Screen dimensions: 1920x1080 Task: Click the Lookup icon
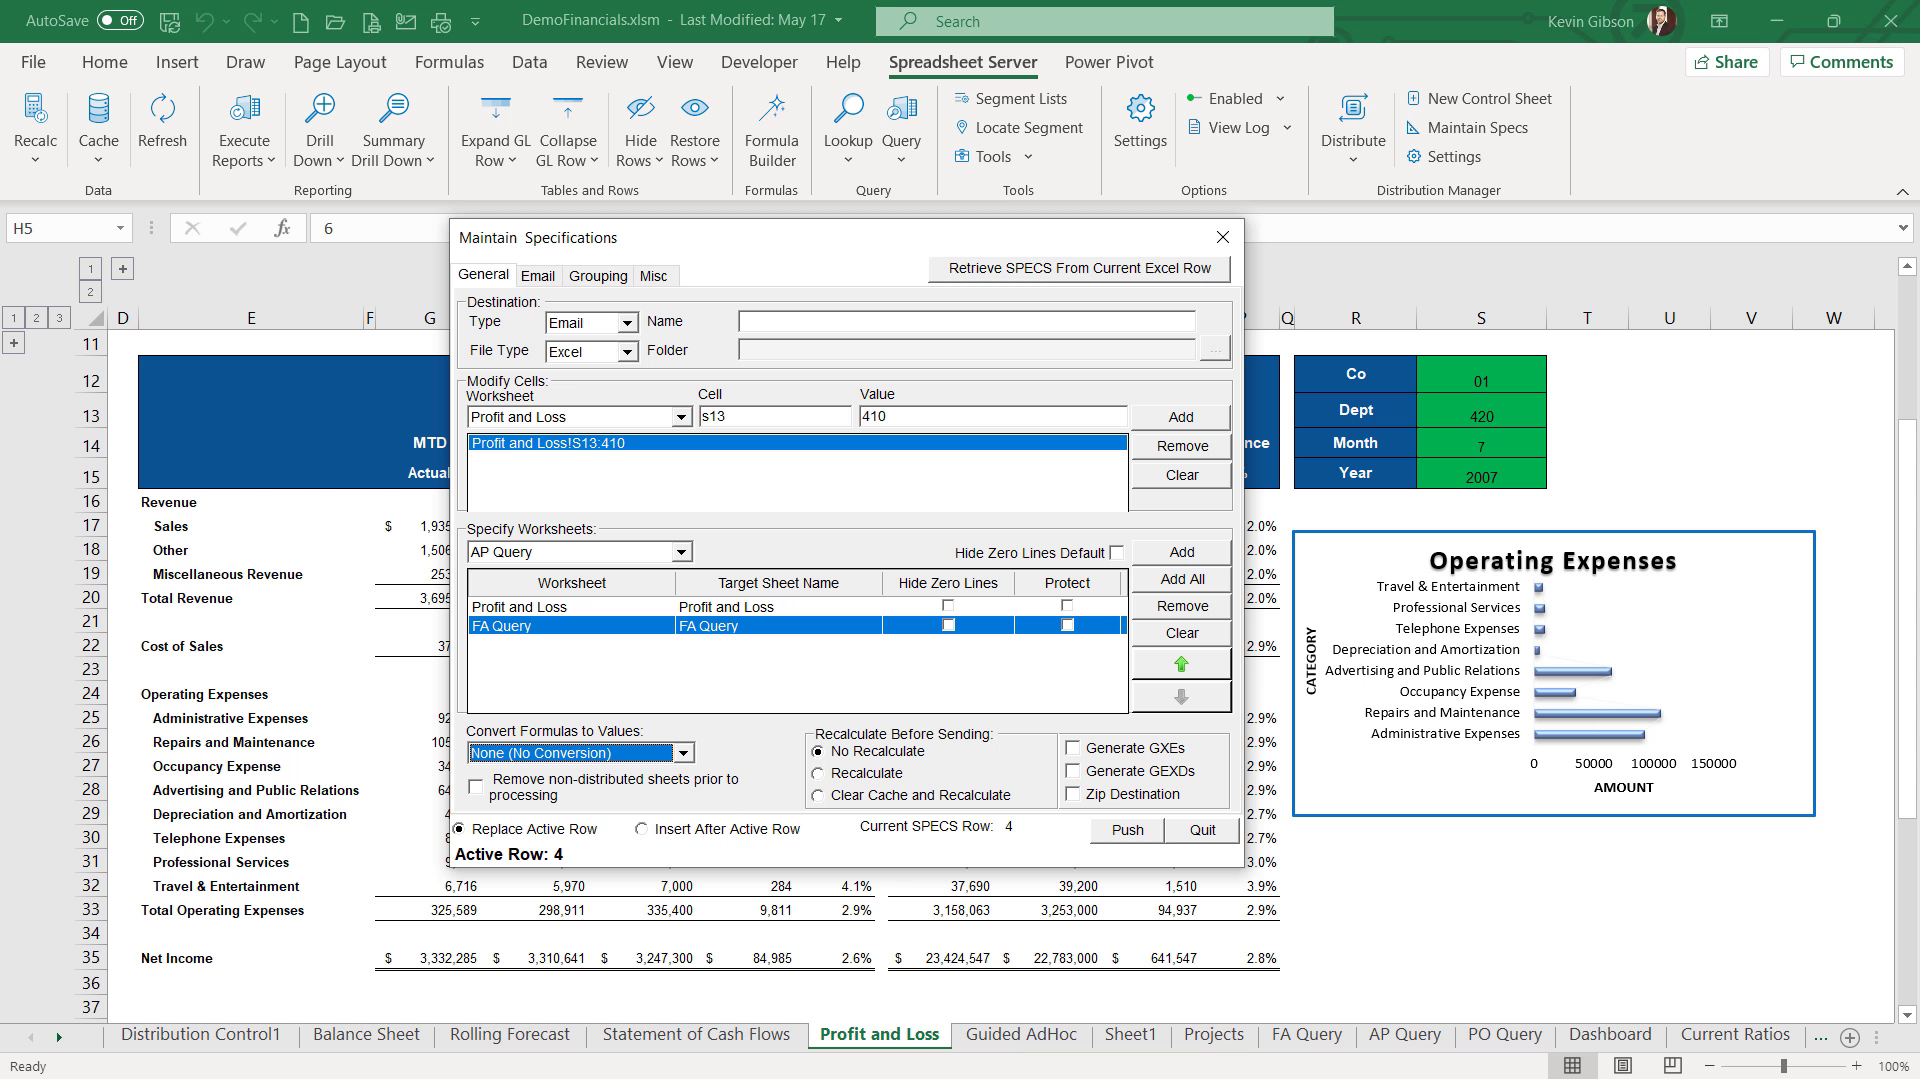848,108
